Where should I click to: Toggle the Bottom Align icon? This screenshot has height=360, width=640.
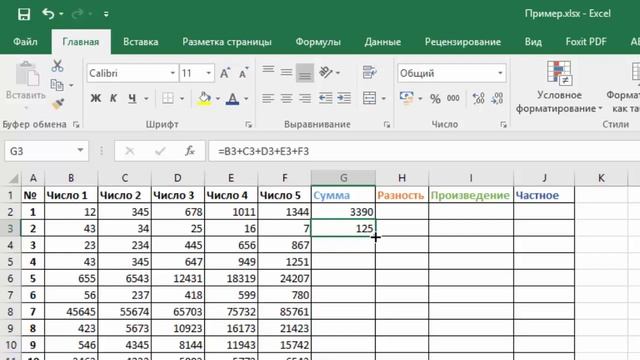pyautogui.click(x=305, y=73)
